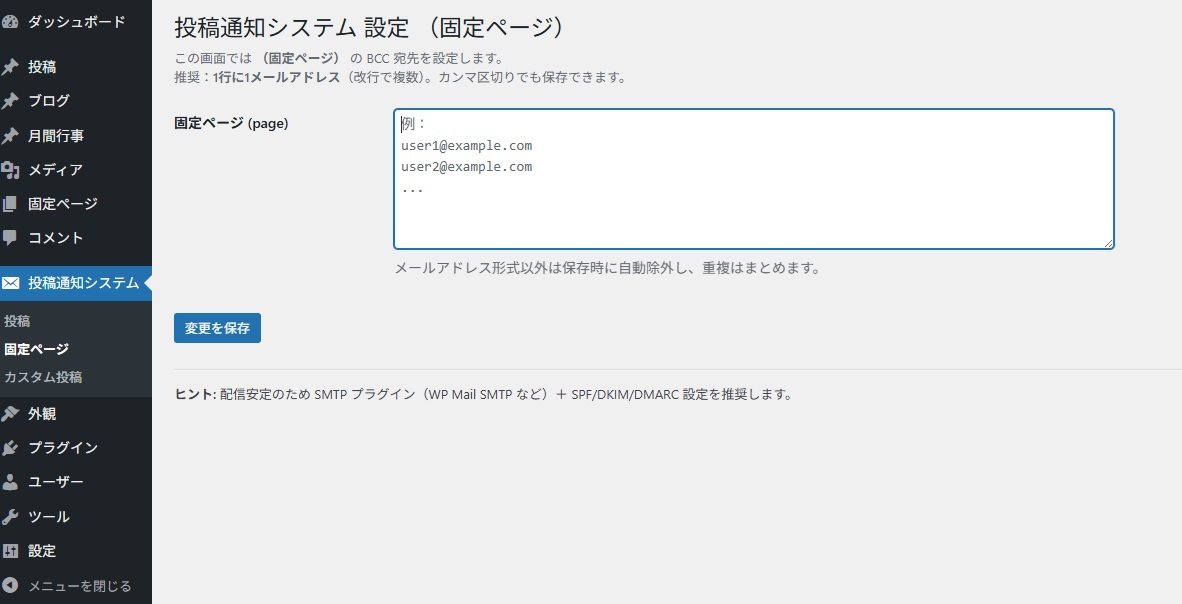
Task: Click the 変更を保存 button
Action: [x=217, y=328]
